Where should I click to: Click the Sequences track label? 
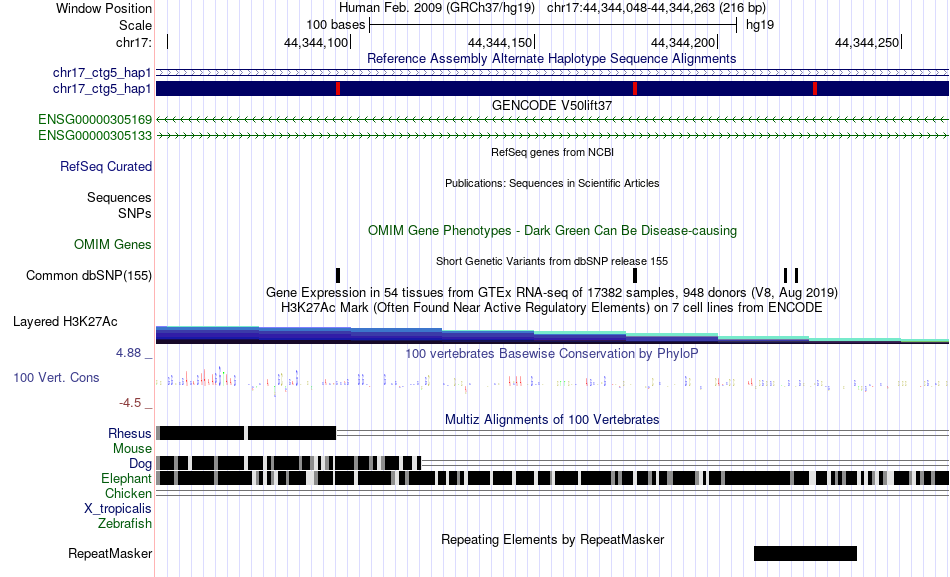coord(119,198)
